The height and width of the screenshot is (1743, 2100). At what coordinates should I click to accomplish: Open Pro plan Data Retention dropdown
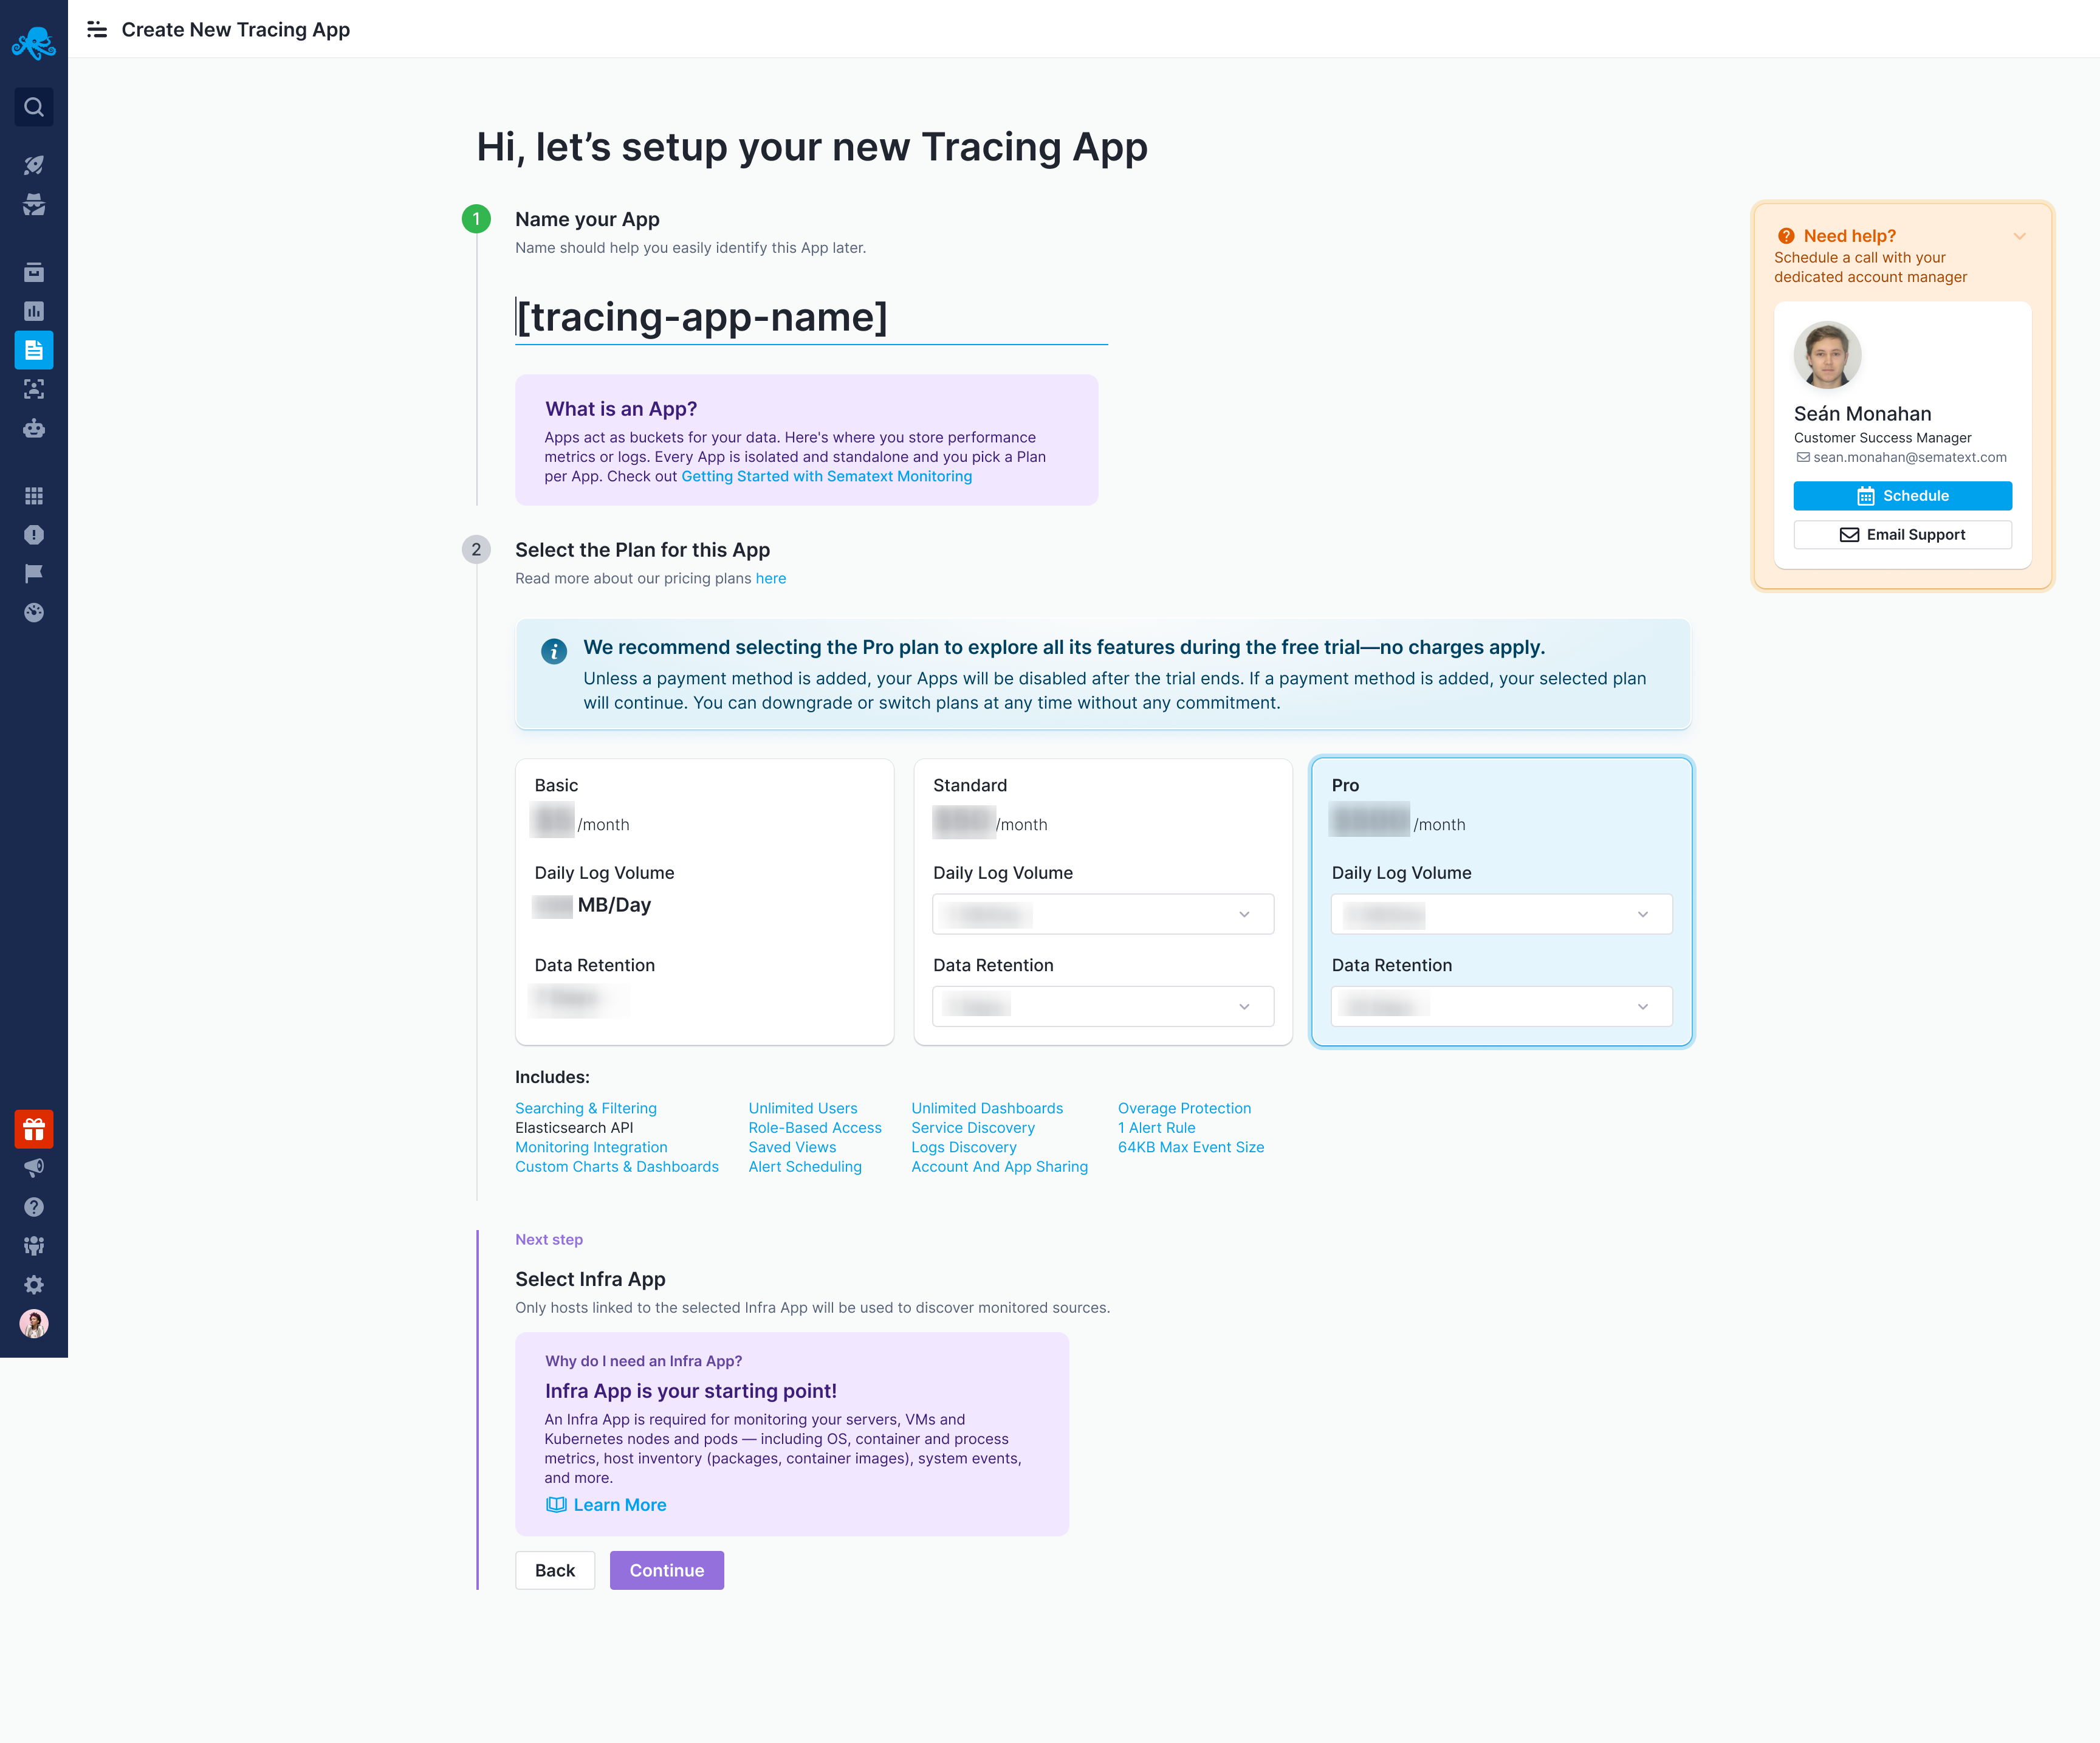tap(1502, 1006)
